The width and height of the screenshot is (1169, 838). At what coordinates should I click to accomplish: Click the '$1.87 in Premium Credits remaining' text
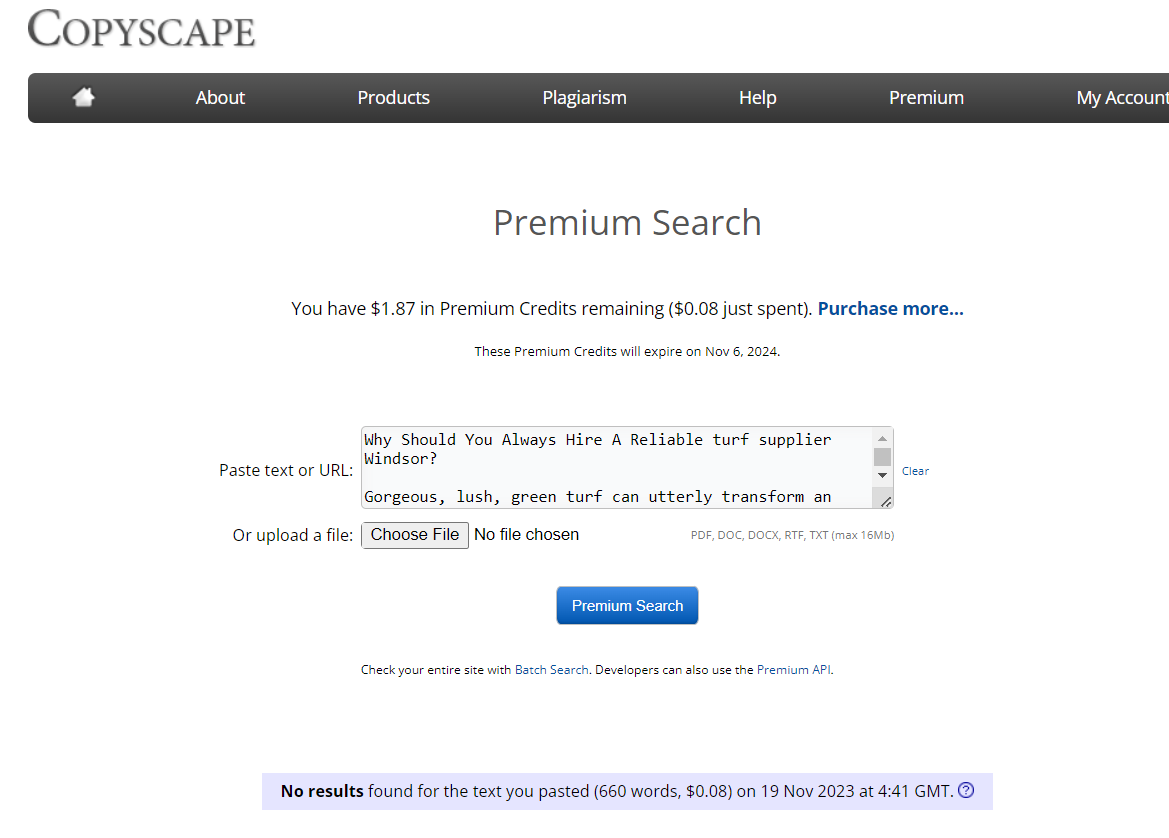[517, 309]
